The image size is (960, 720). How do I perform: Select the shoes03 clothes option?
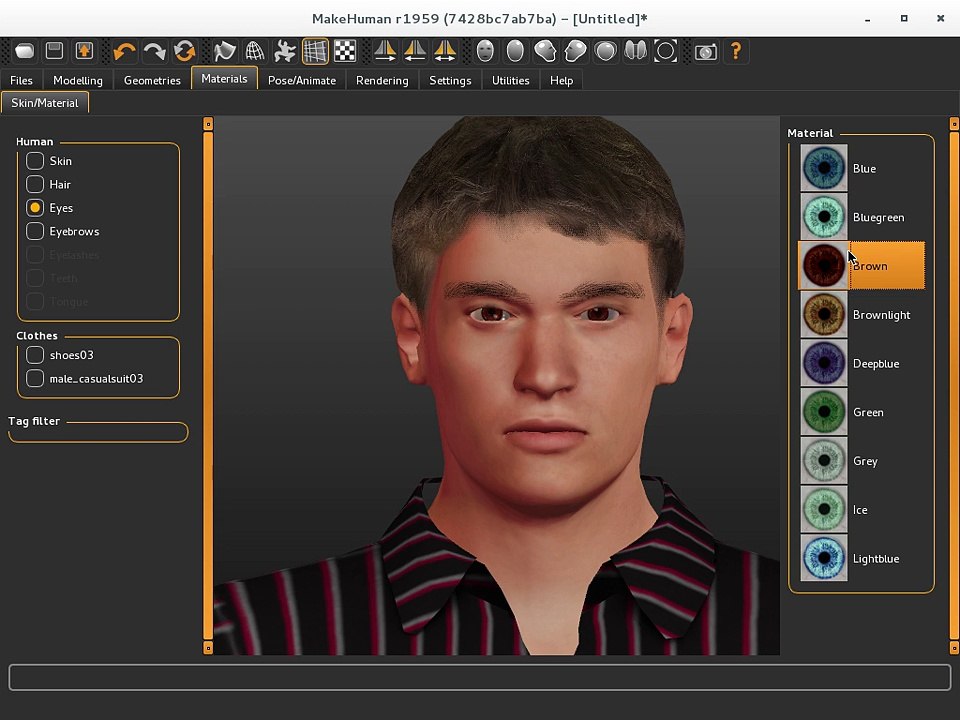click(x=35, y=355)
